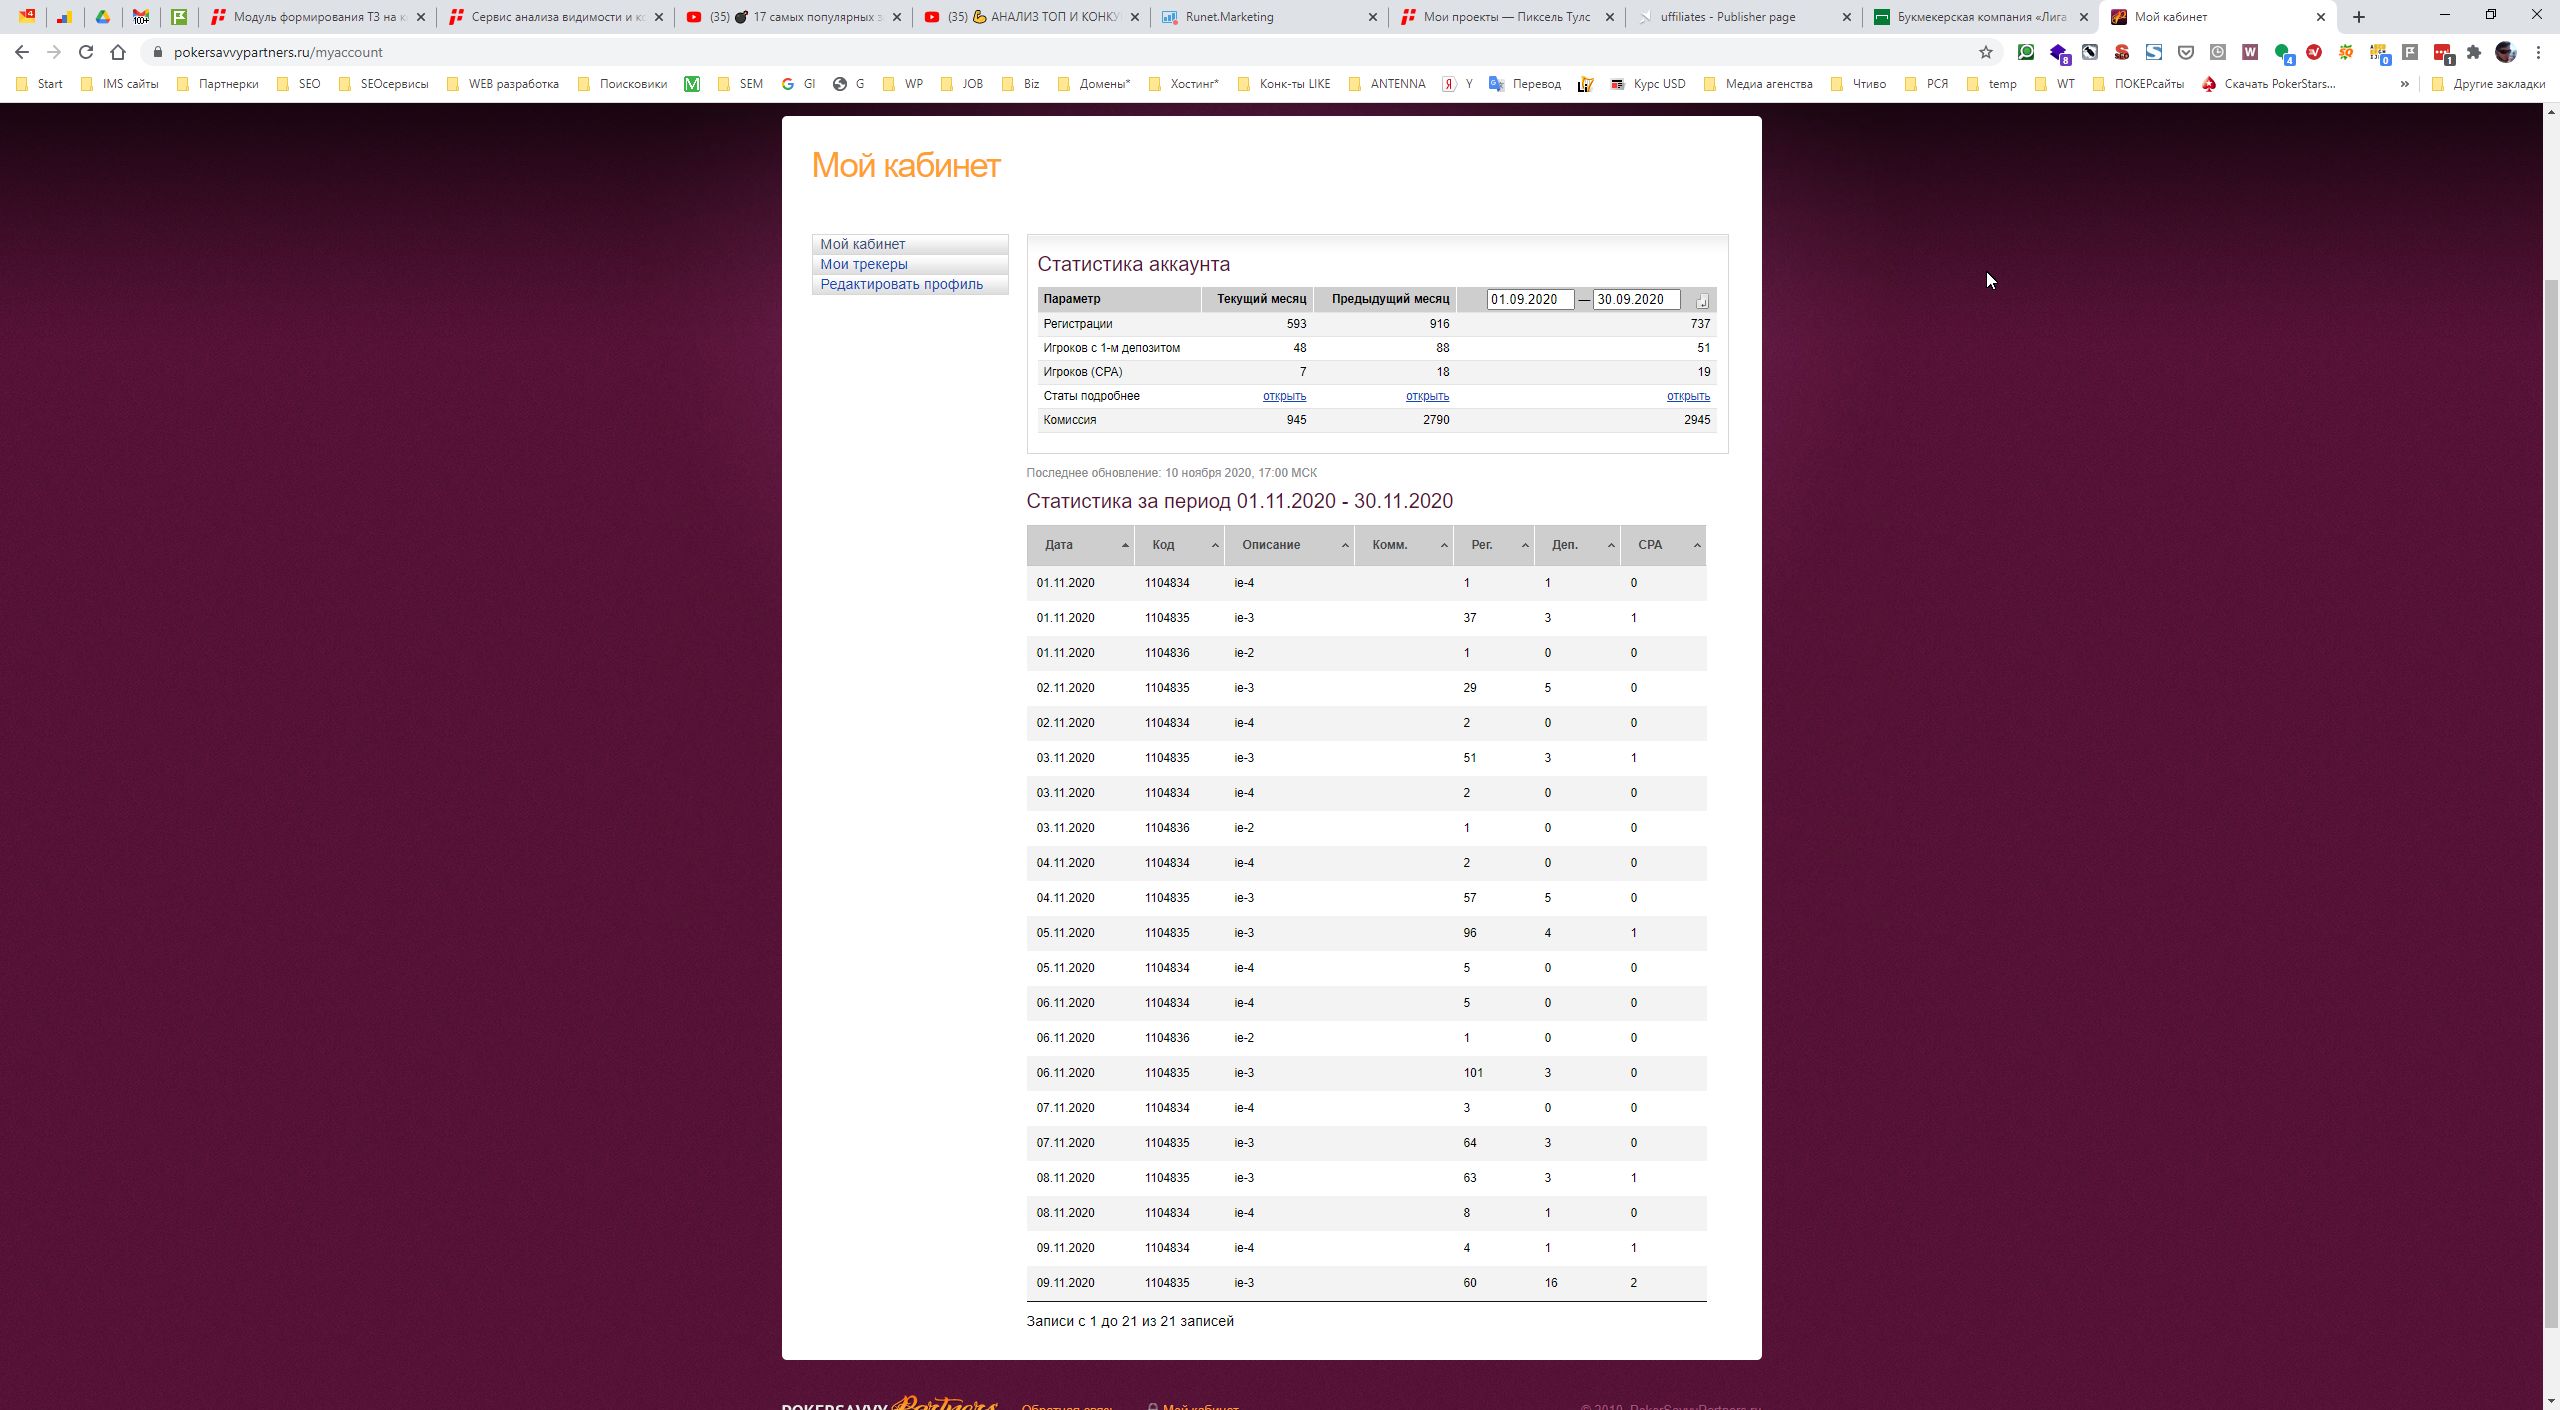Sort the table by Деп. column
The width and height of the screenshot is (2560, 1410).
pos(1578,545)
